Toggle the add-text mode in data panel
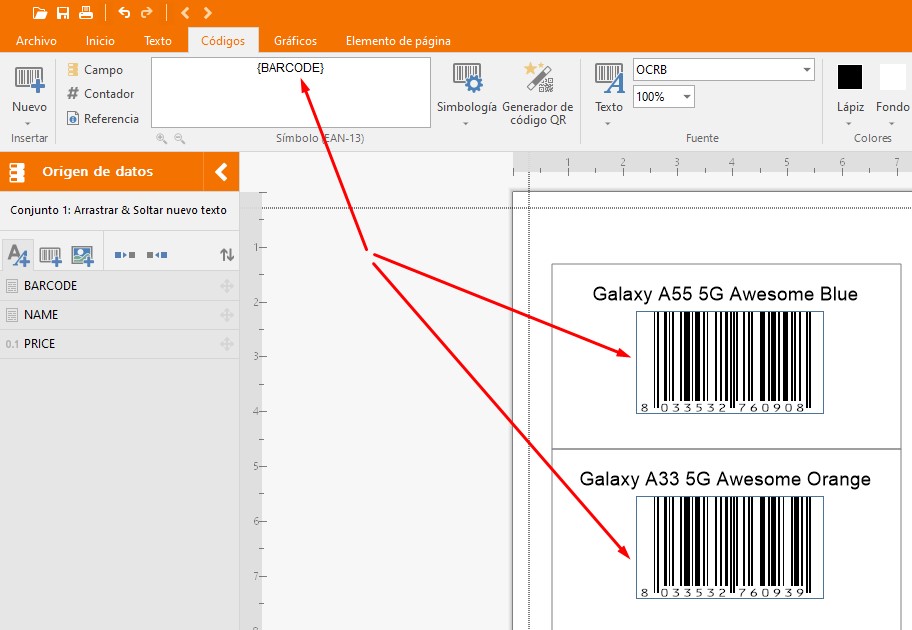Screen dimensions: 912x630 pyautogui.click(x=18, y=256)
